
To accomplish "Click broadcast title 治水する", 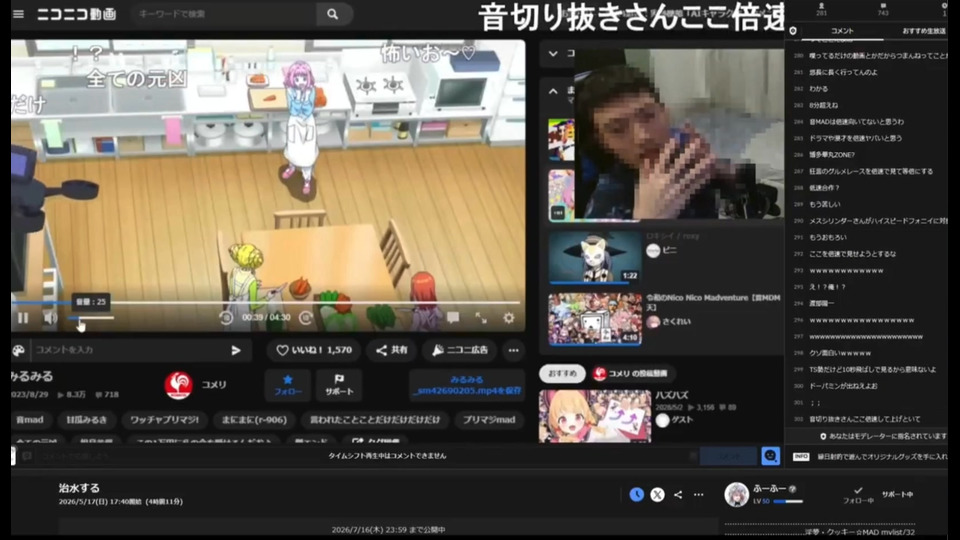I will [x=79, y=488].
